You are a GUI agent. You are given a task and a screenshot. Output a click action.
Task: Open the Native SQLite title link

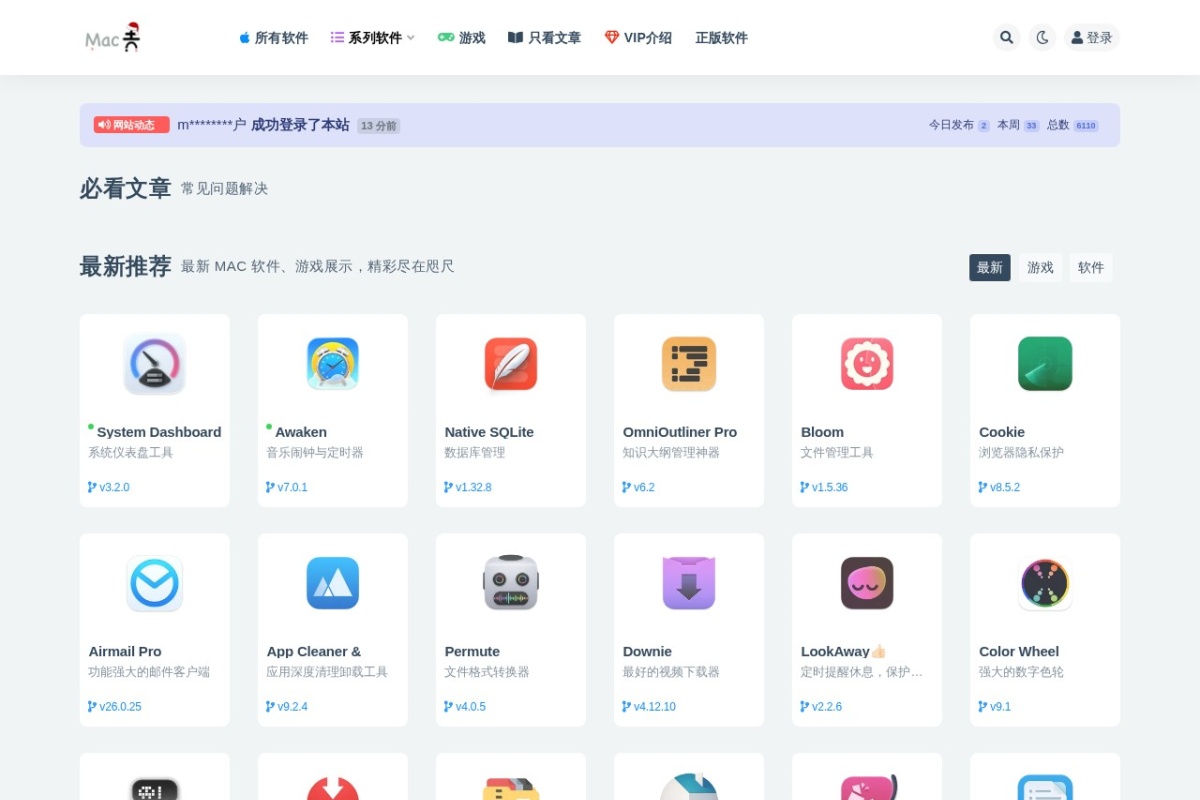coord(489,432)
